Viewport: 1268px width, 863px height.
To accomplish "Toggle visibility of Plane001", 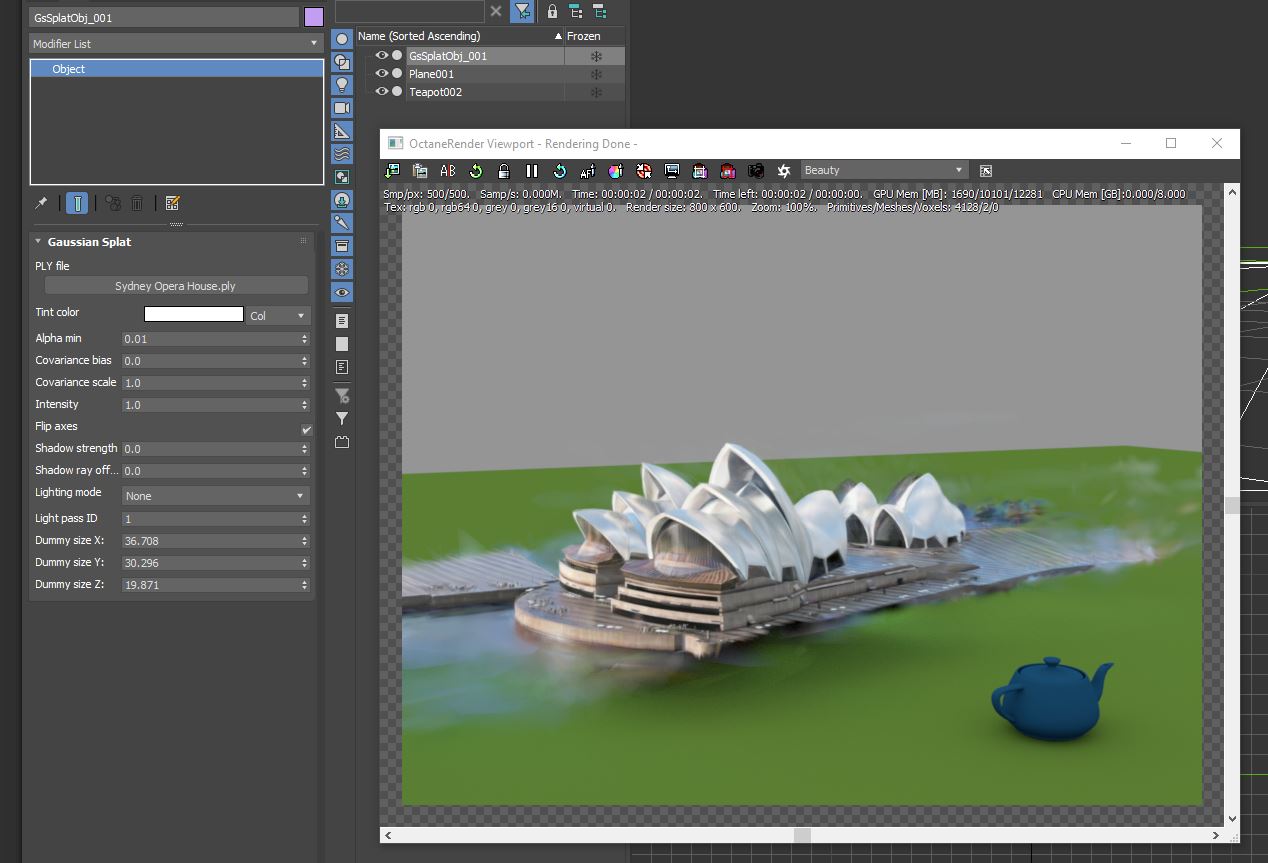I will click(x=381, y=74).
